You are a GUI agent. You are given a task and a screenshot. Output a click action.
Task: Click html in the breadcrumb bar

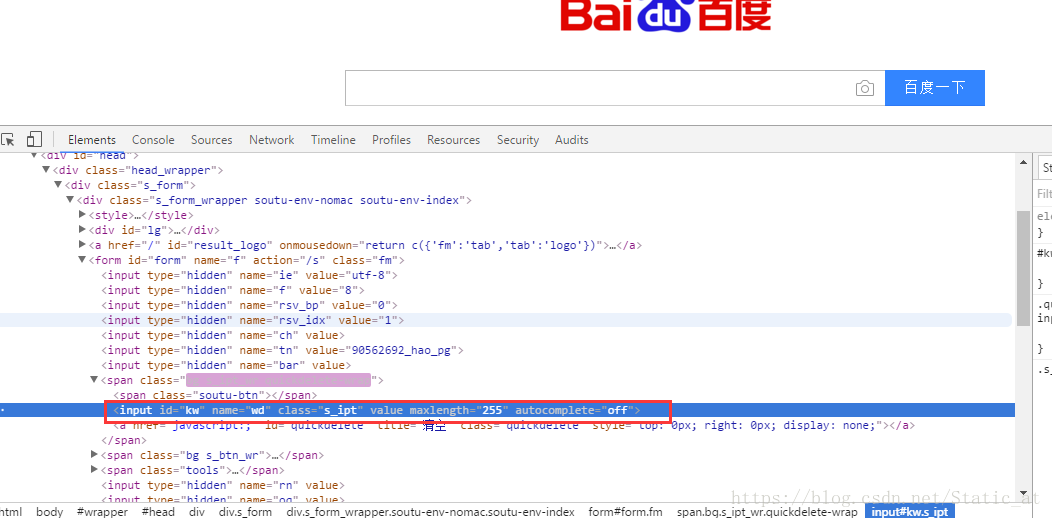coord(11,511)
